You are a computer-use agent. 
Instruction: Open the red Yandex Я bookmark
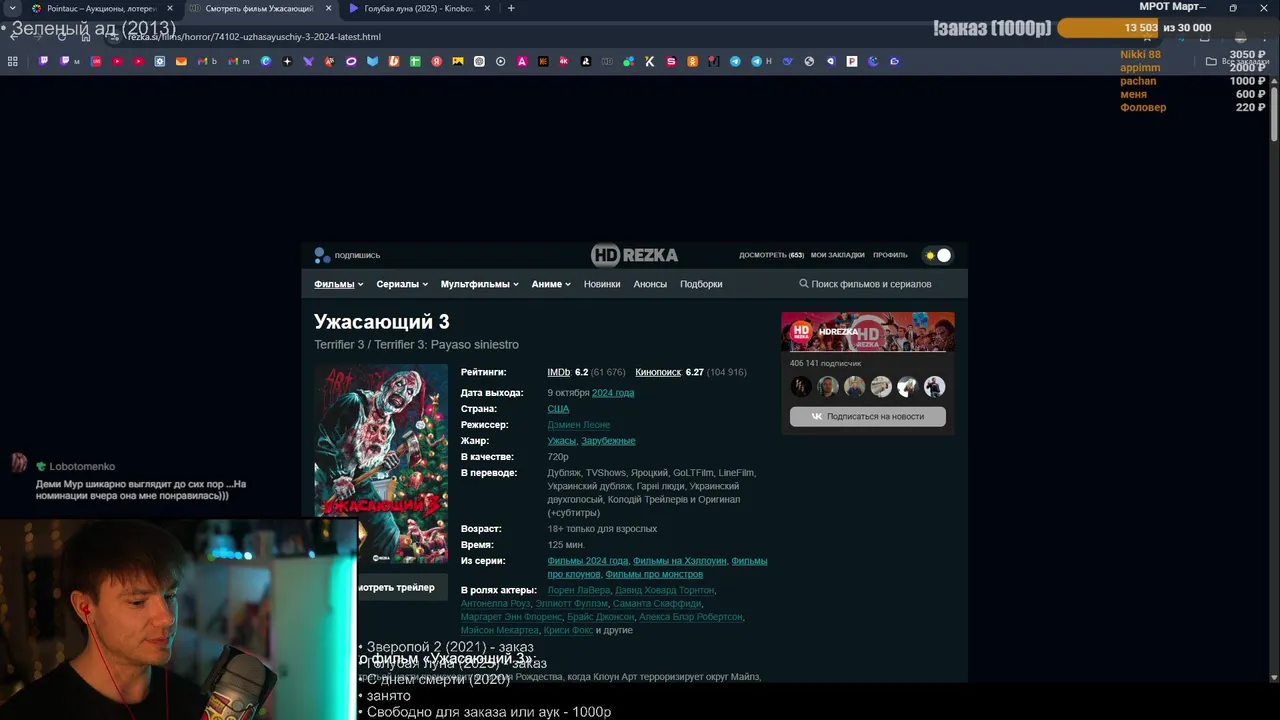point(436,61)
